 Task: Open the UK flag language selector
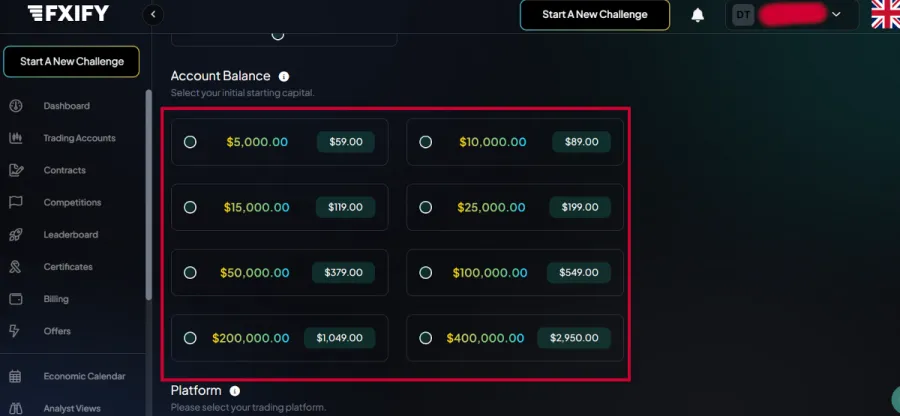point(885,14)
